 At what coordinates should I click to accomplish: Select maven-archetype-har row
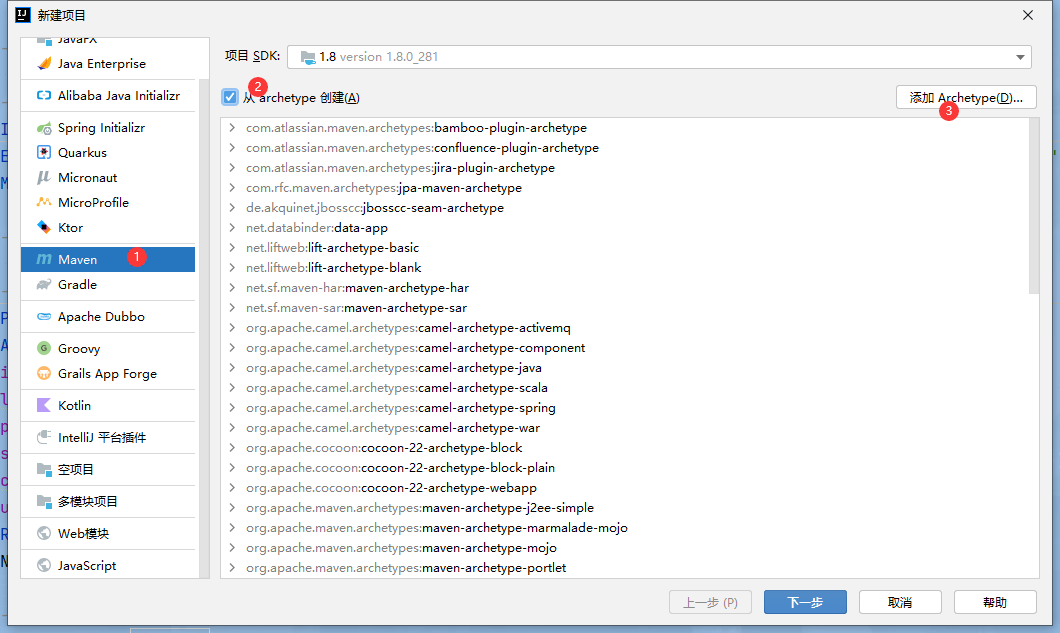point(624,287)
